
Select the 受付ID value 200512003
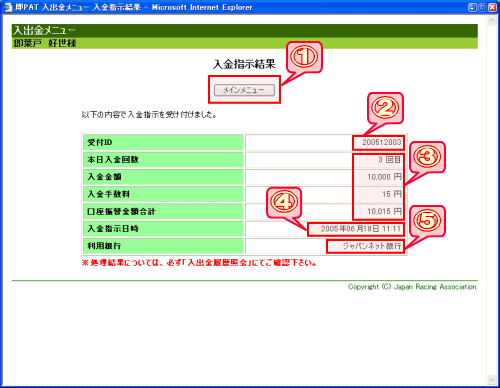[x=381, y=142]
